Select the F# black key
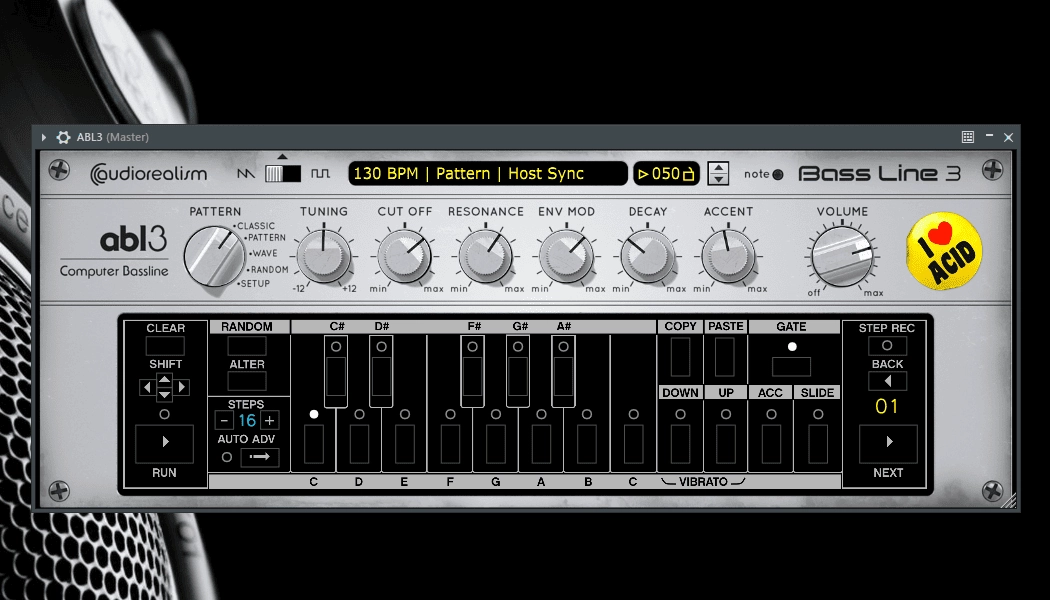The height and width of the screenshot is (600, 1050). (x=472, y=372)
